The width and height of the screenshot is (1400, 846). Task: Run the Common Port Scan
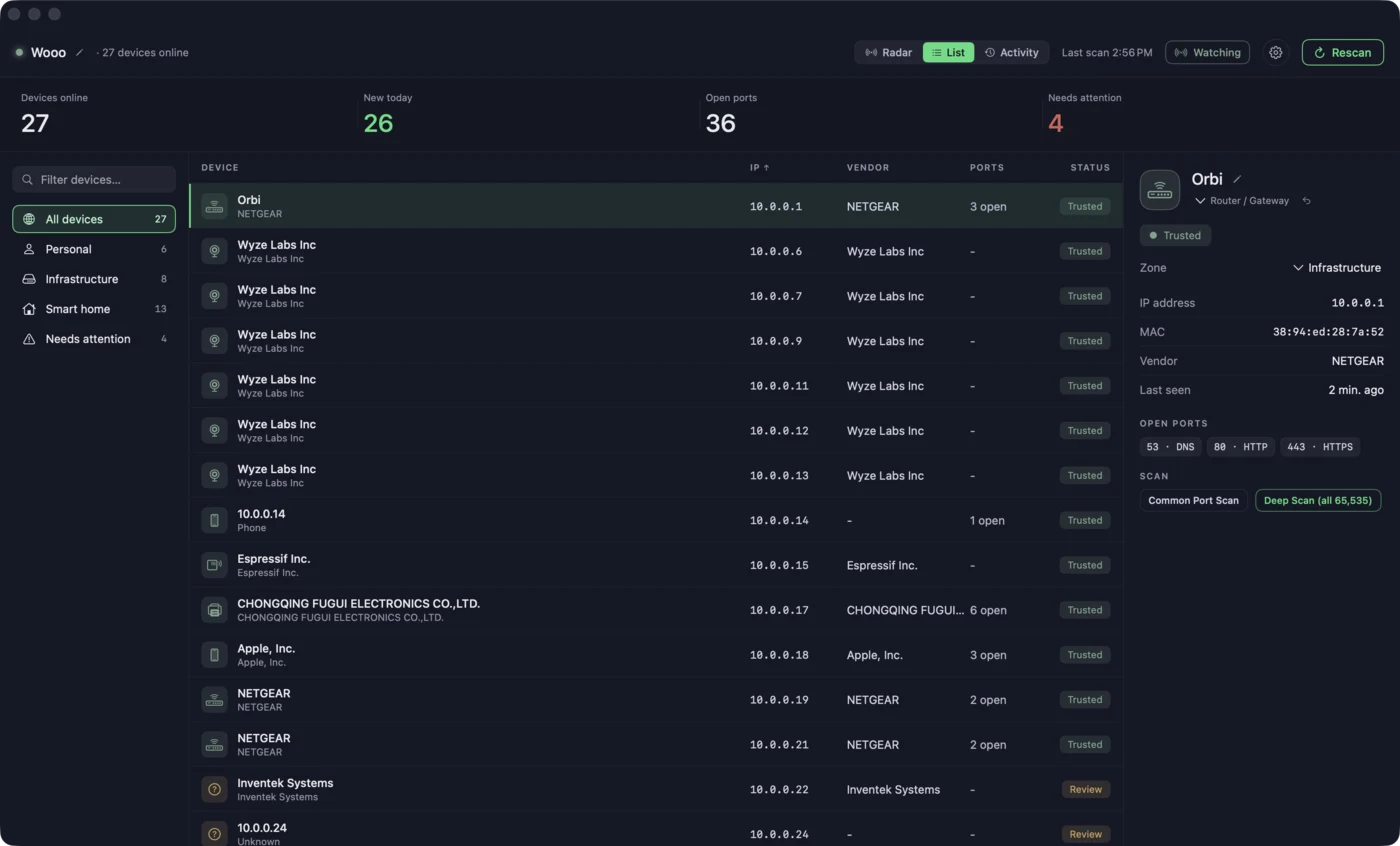tap(1193, 500)
